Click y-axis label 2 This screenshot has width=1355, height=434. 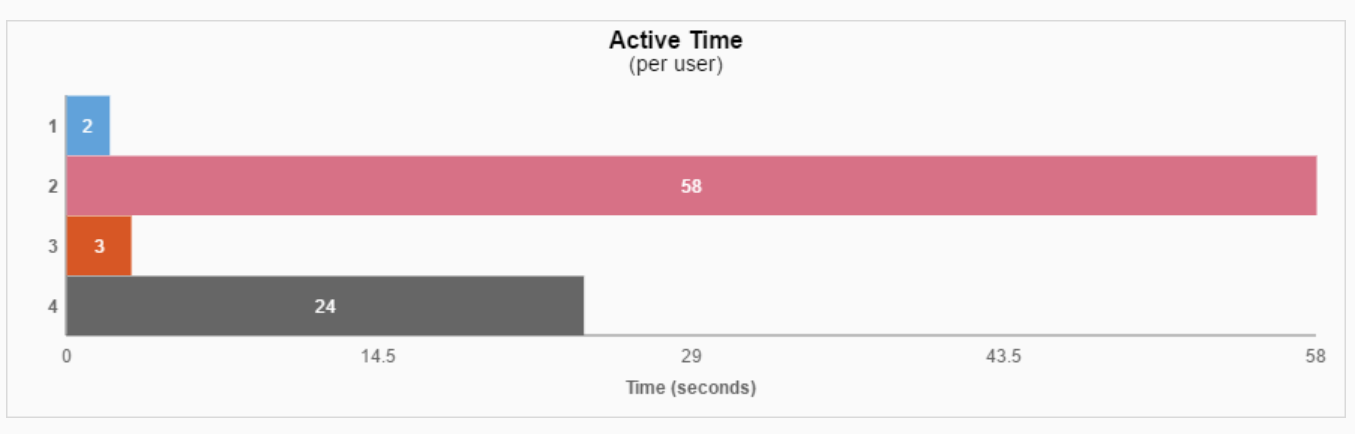tap(52, 186)
